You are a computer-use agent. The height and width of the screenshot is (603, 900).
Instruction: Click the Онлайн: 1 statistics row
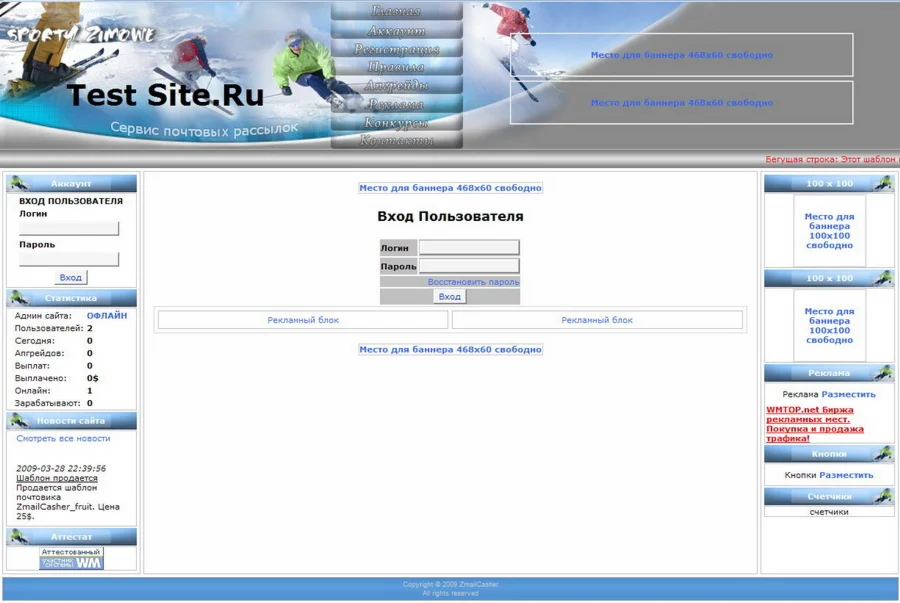[54, 391]
